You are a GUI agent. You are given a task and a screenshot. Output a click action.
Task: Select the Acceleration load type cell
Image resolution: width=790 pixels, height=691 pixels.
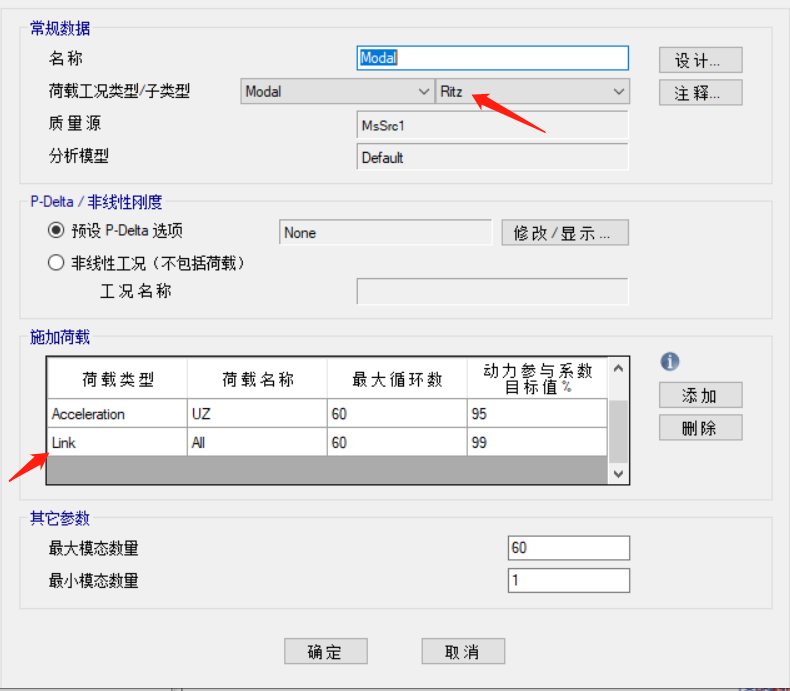click(x=117, y=413)
